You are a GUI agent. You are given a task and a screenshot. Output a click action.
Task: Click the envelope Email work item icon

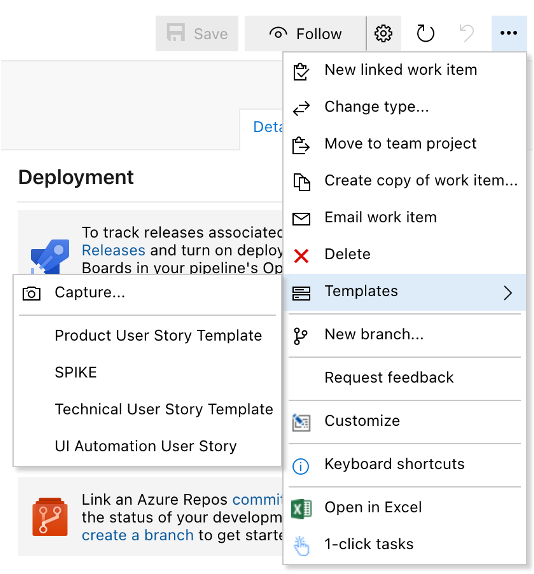point(301,219)
